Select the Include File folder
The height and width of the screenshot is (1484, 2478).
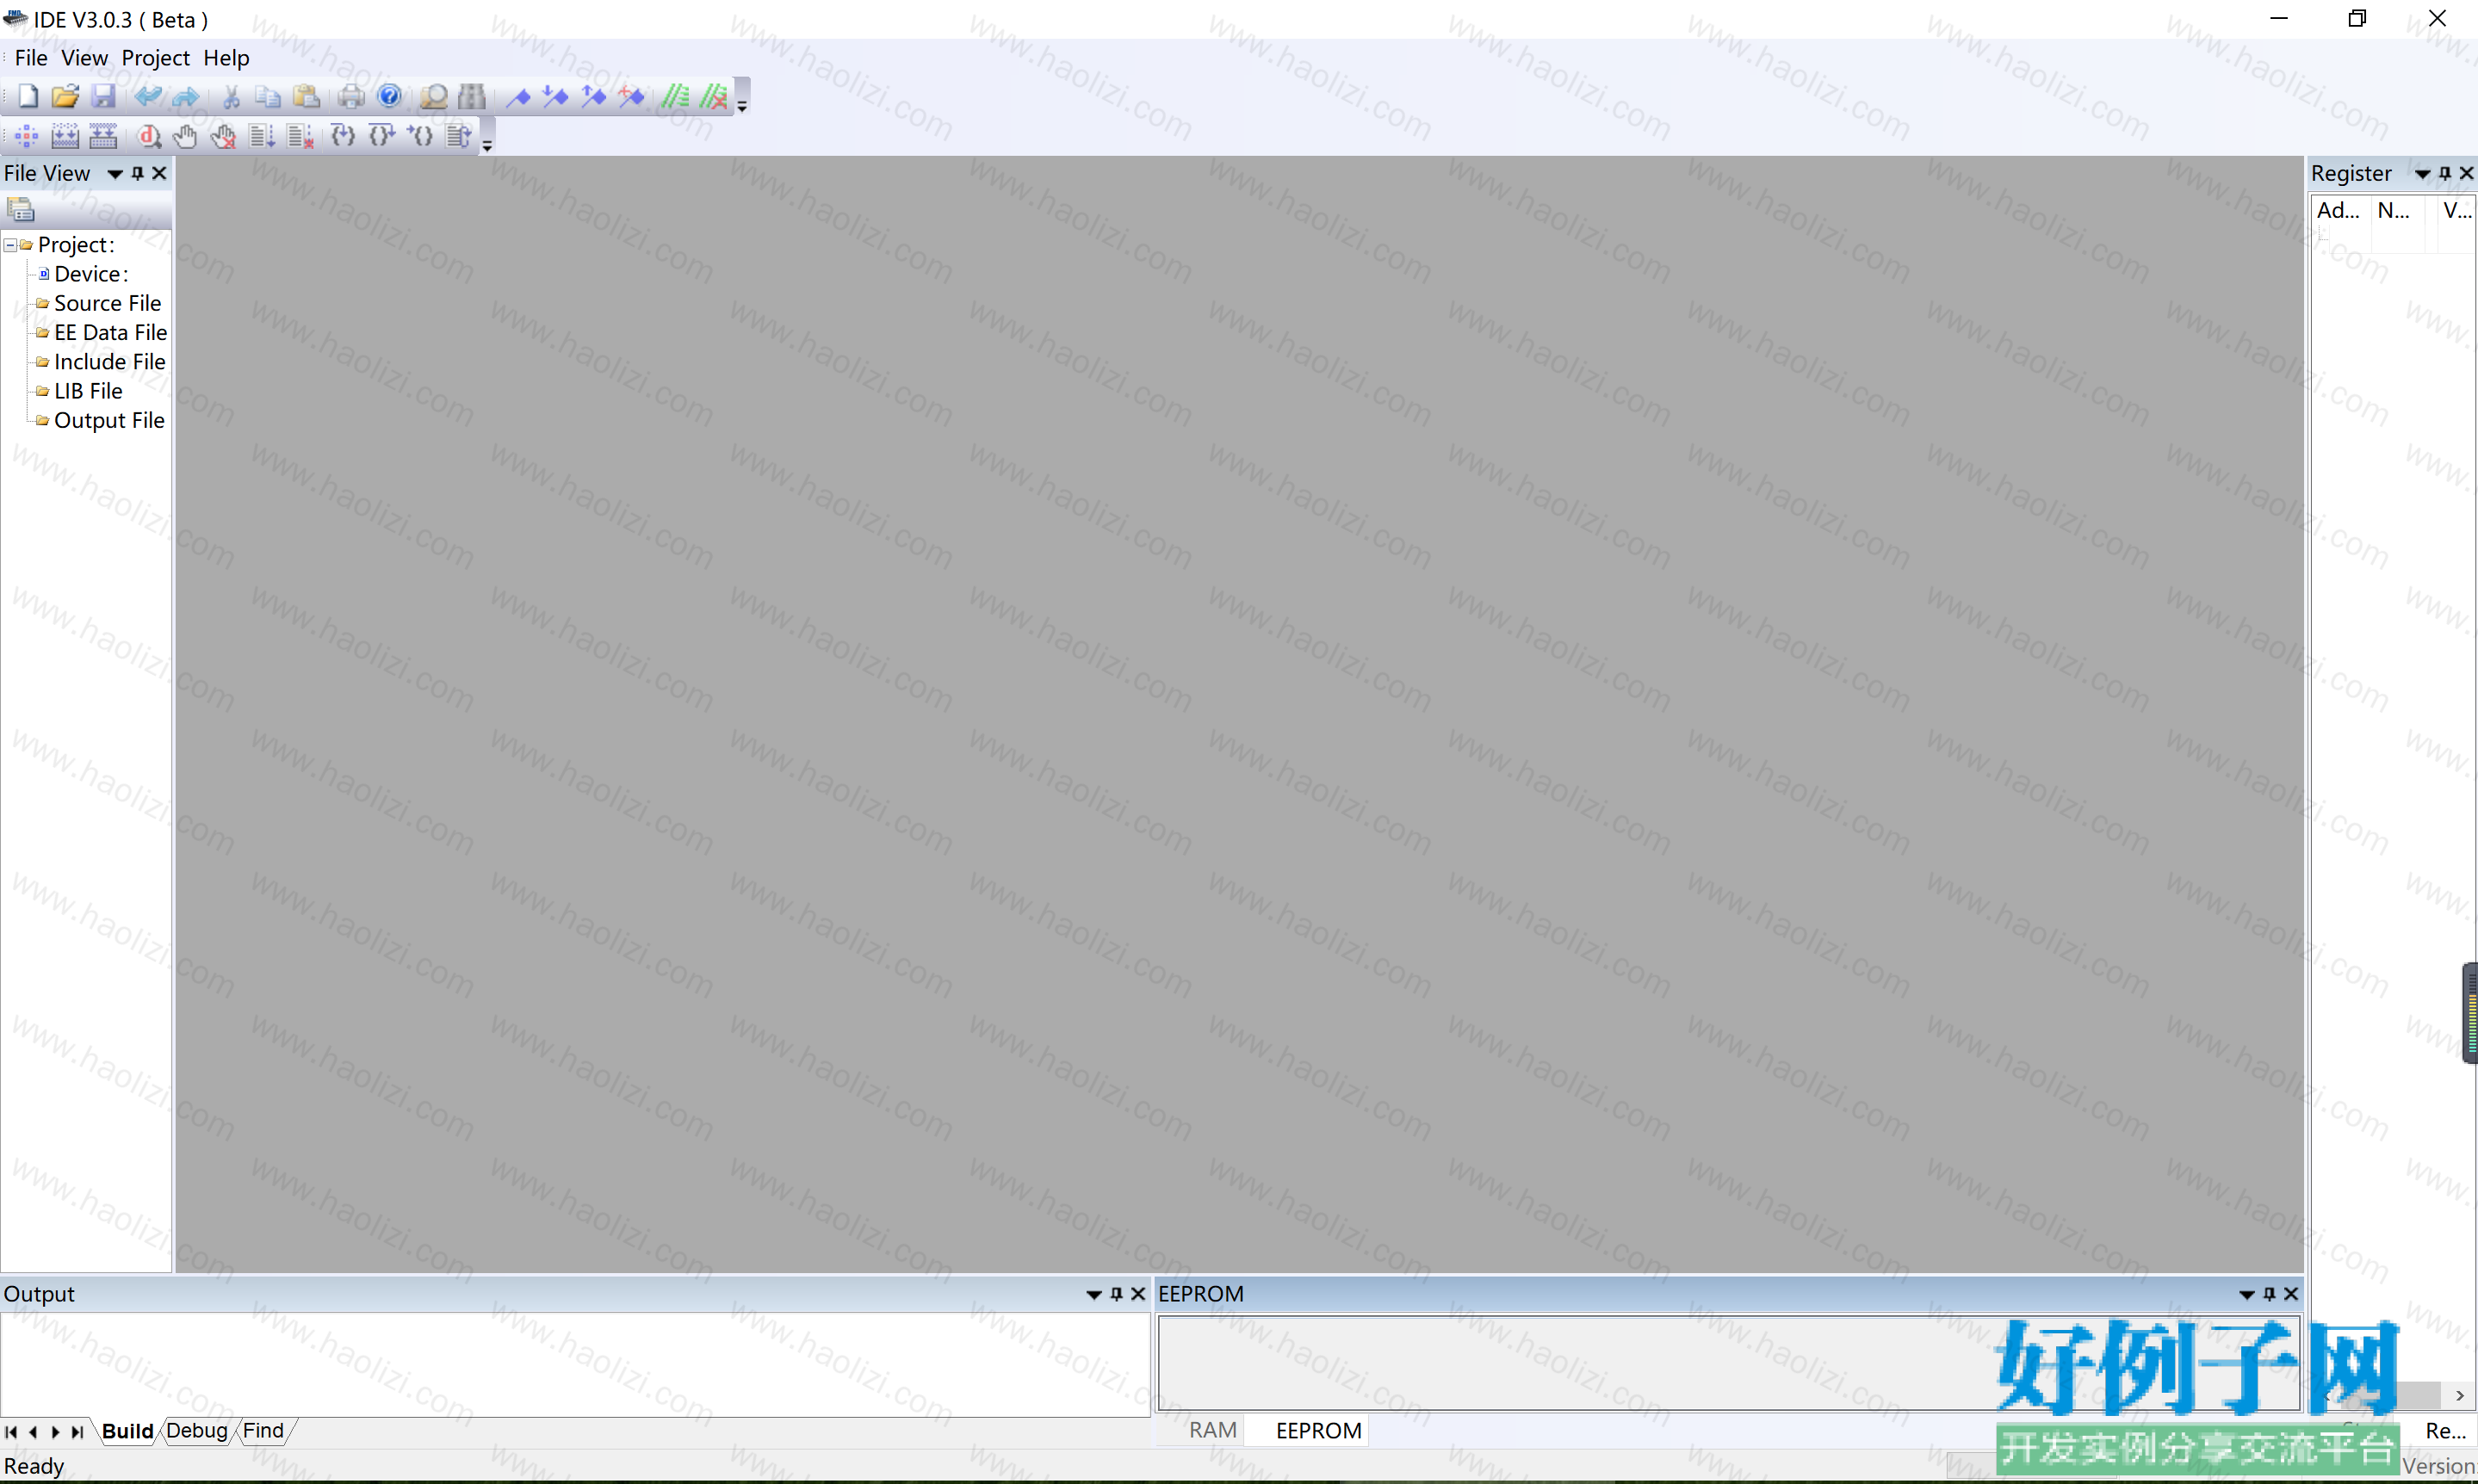(x=109, y=362)
